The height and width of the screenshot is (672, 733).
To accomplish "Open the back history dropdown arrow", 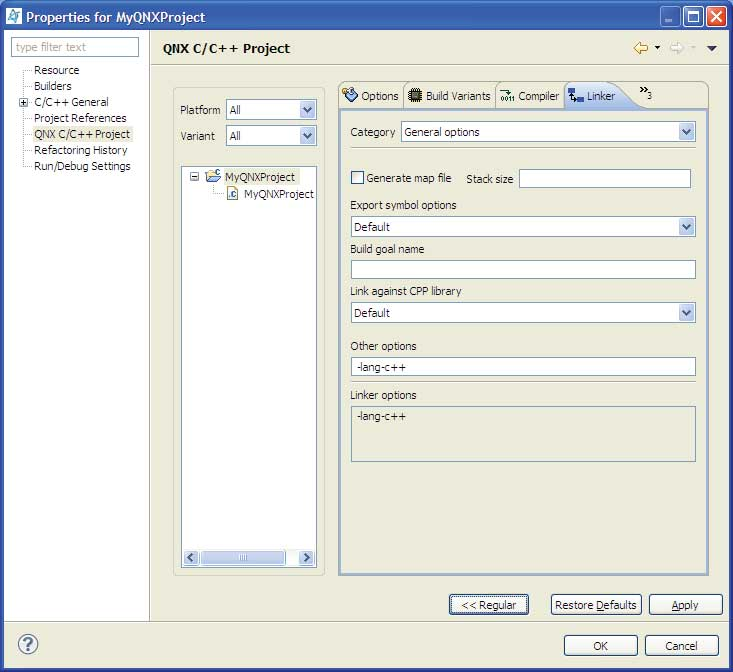I will click(x=657, y=48).
